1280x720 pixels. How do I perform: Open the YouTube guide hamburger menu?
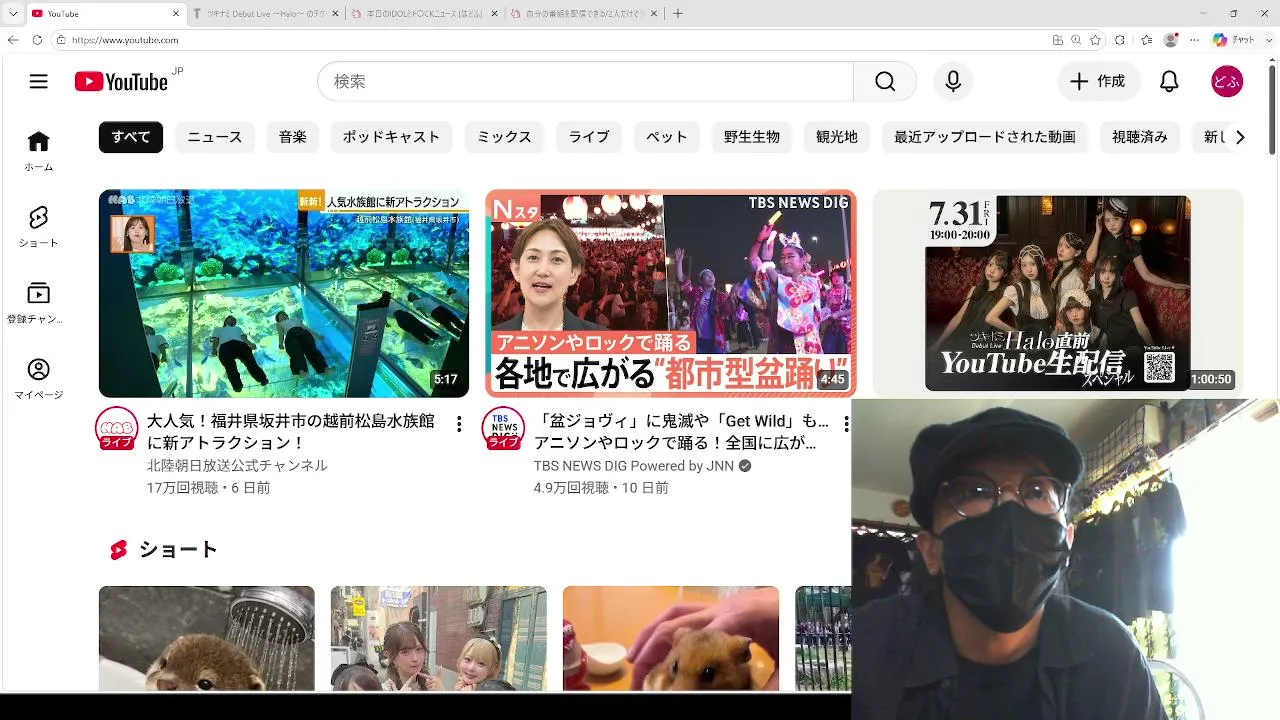coord(39,81)
